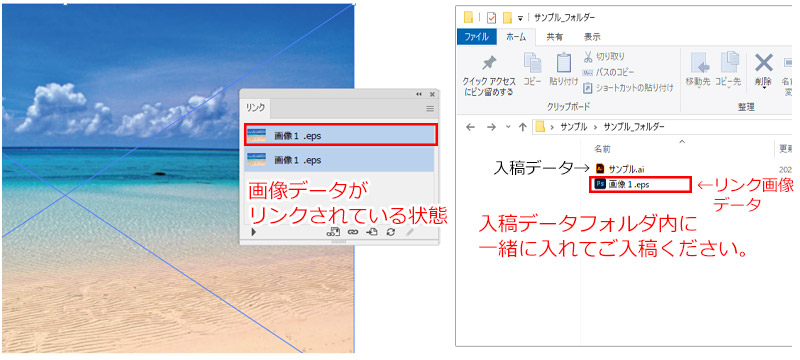Click the 削除 delete X icon
Viewport: 800px width, 360px height.
[764, 63]
